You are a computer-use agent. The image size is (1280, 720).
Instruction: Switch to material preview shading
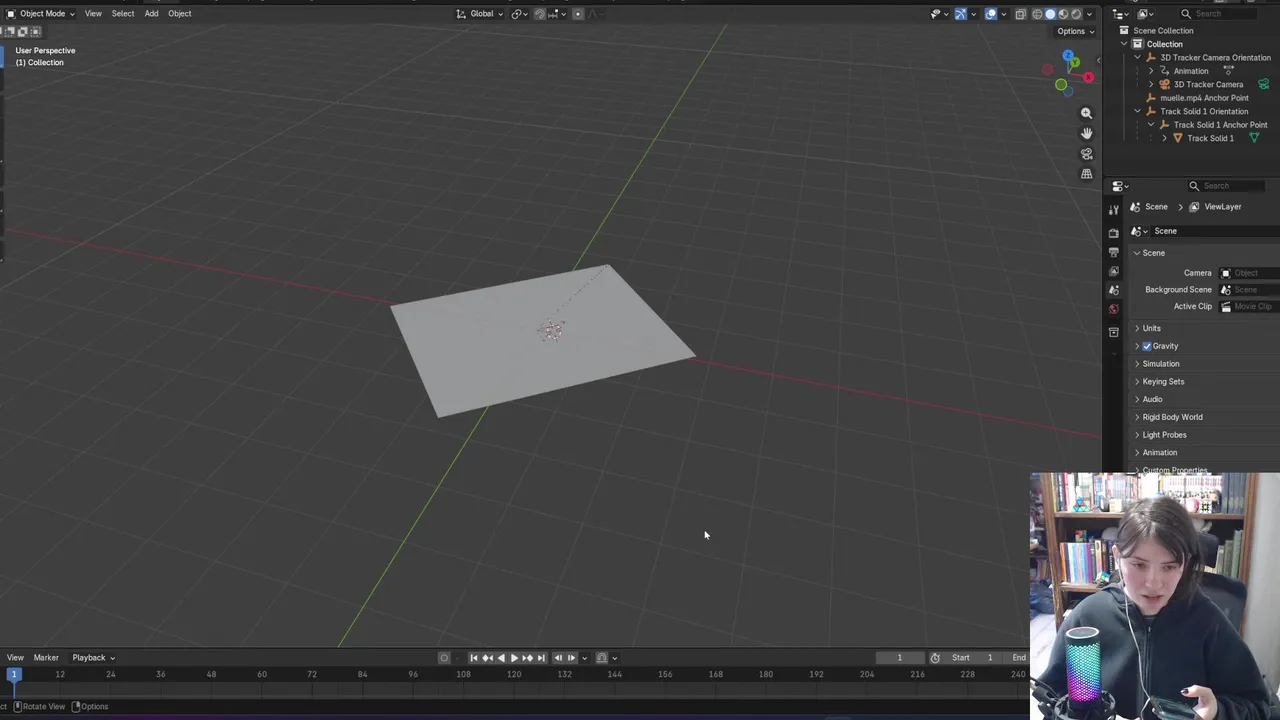coord(1063,13)
